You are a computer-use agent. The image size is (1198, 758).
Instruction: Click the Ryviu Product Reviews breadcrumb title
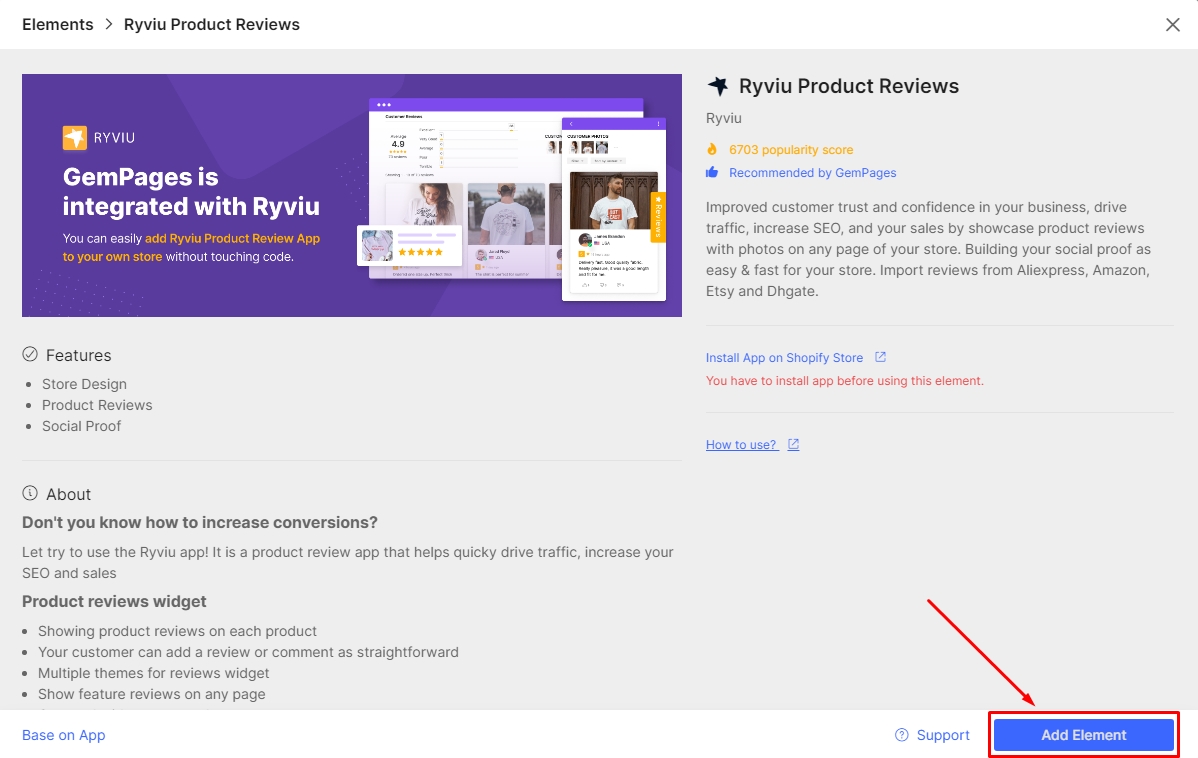pyautogui.click(x=212, y=24)
